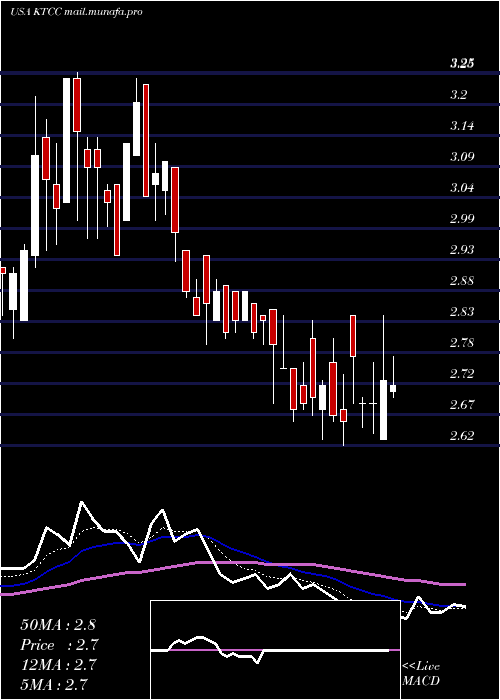
Task: Click the '5MA : 2.7' legend entry
Action: 53,684
